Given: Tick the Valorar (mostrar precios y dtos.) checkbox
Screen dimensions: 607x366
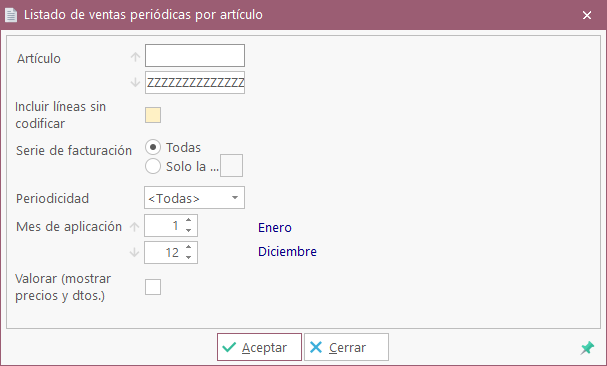Looking at the screenshot, I should coord(153,287).
